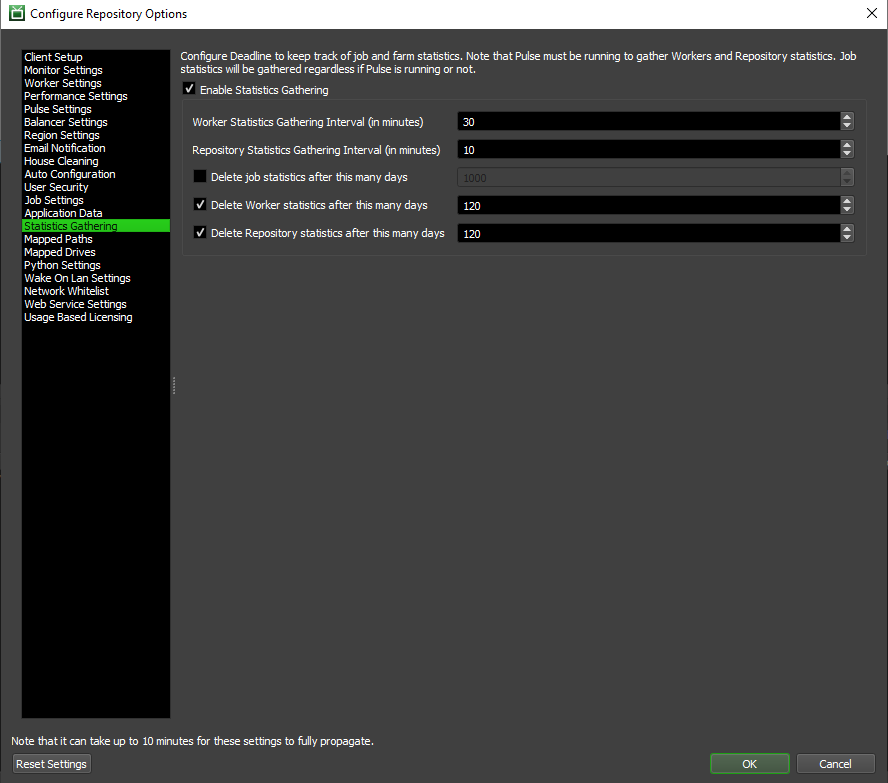Click the Deadline app icon in title bar
Image resolution: width=888 pixels, height=783 pixels.
pos(17,13)
